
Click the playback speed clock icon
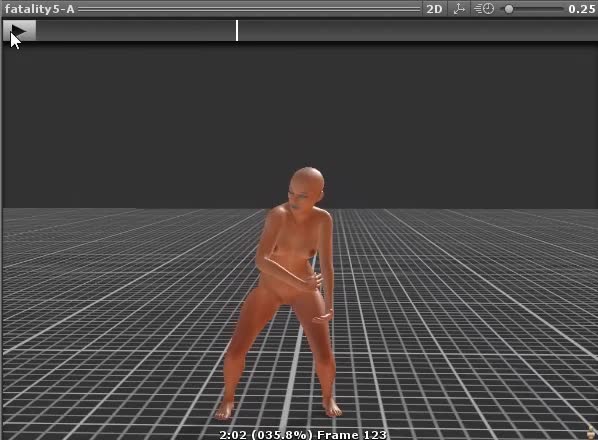click(x=484, y=9)
